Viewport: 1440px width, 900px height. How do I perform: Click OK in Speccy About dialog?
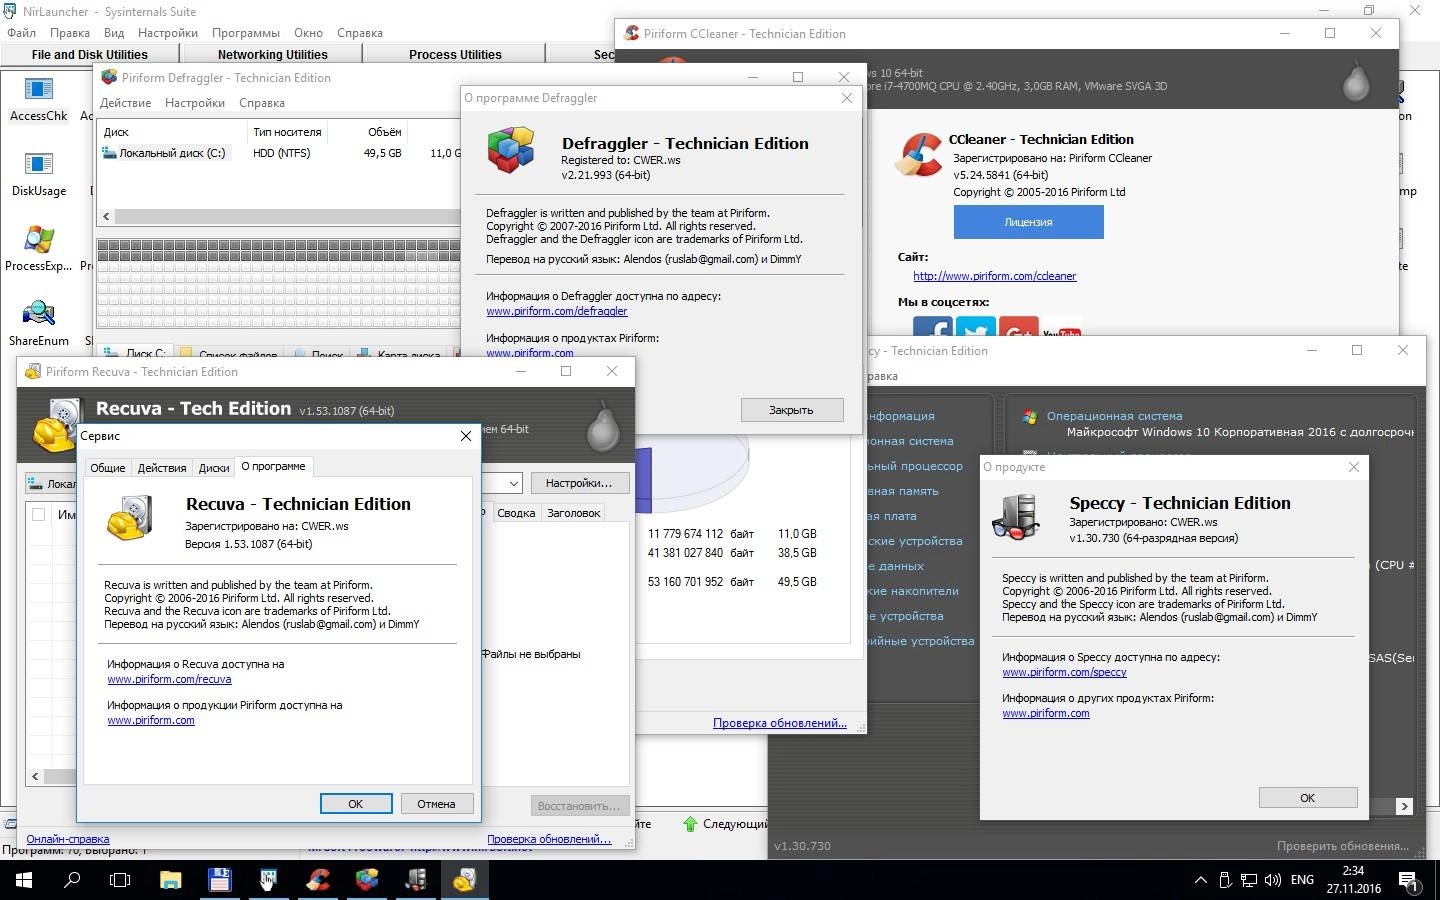pos(1307,798)
